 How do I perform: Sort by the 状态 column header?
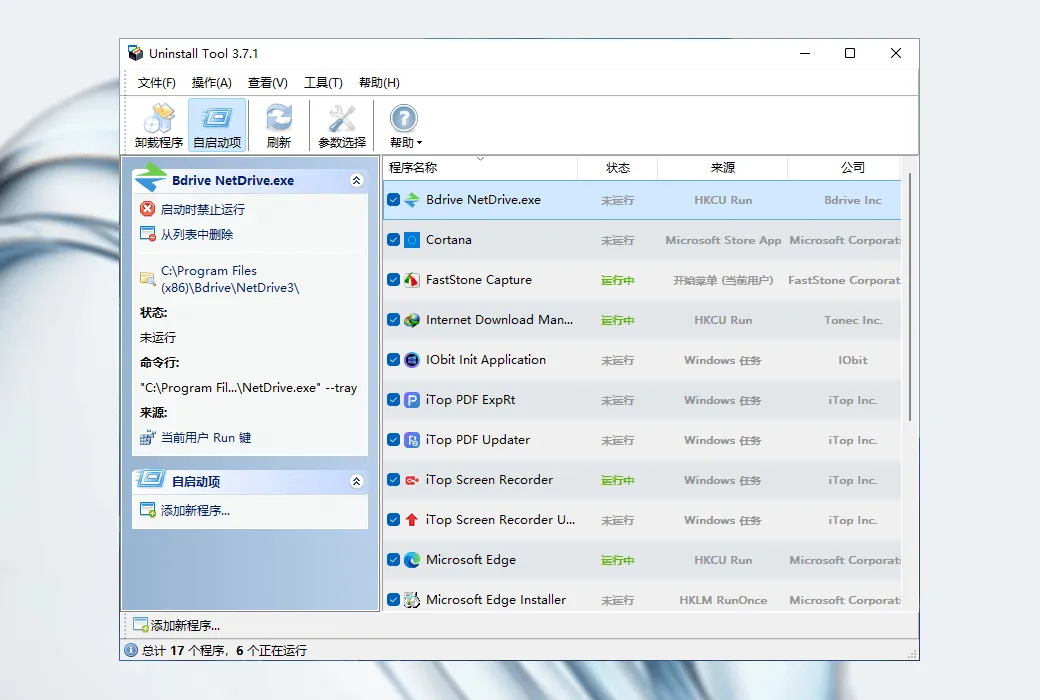click(618, 168)
